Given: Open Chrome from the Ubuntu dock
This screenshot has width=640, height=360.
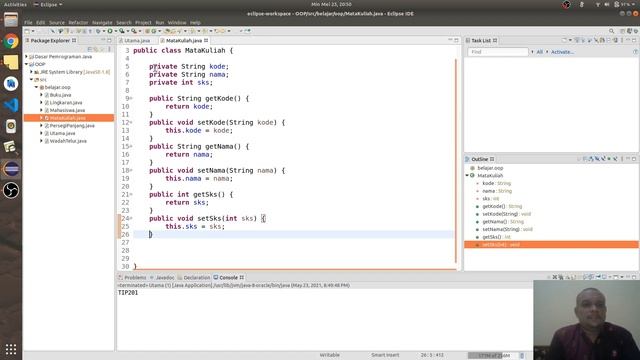Looking at the screenshot, I should (x=11, y=42).
